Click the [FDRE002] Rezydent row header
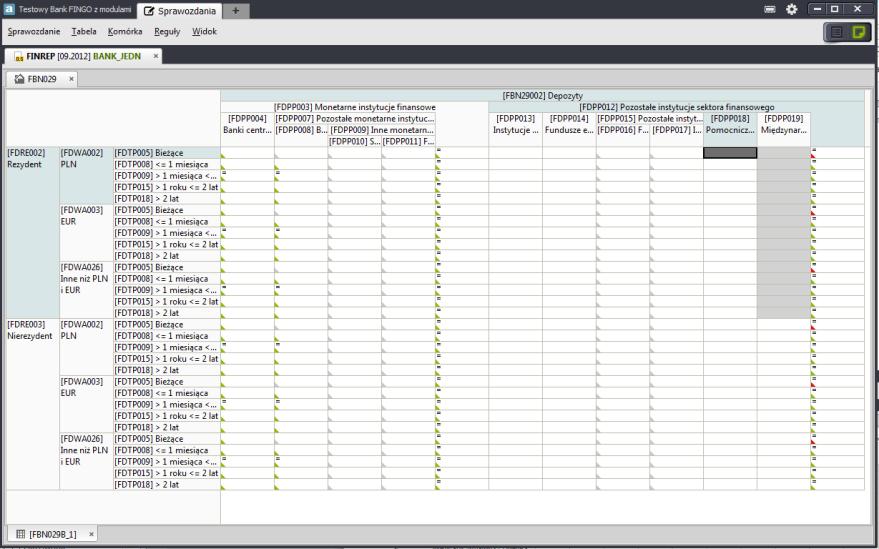Viewport: 879px width, 549px height. pyautogui.click(x=33, y=233)
